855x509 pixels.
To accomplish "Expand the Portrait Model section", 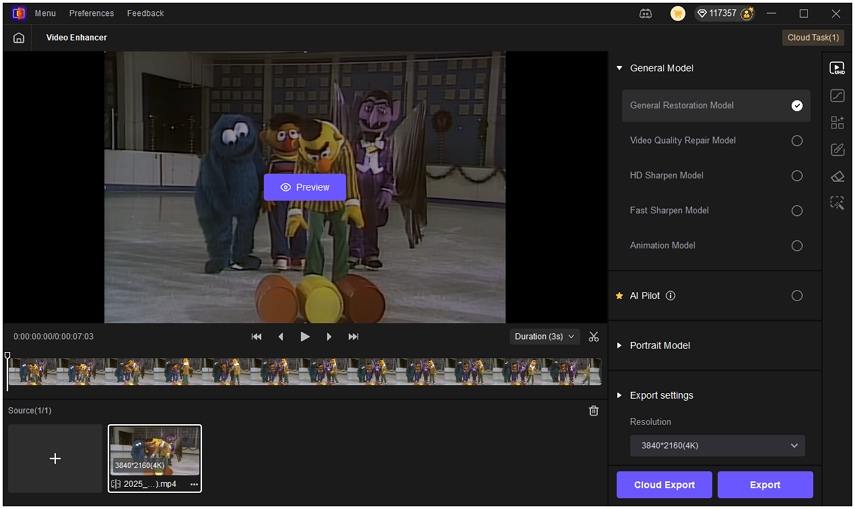I will [x=619, y=345].
